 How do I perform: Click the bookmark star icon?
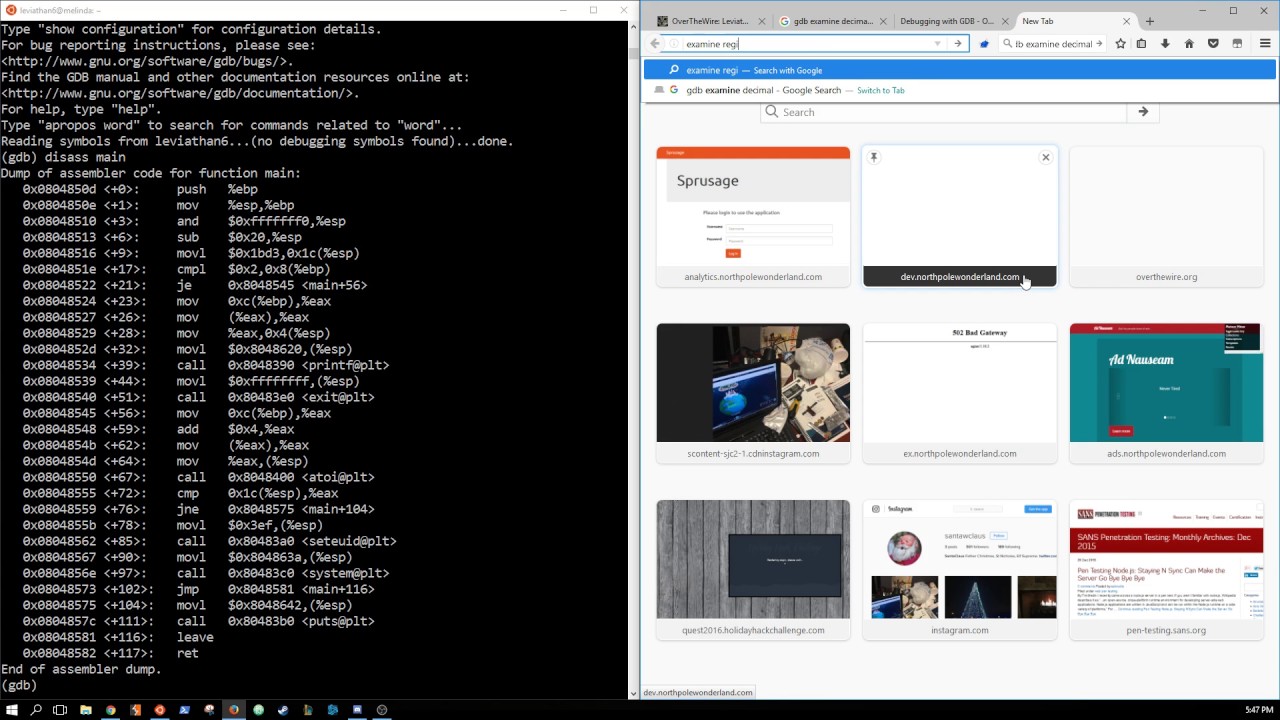click(x=1121, y=44)
